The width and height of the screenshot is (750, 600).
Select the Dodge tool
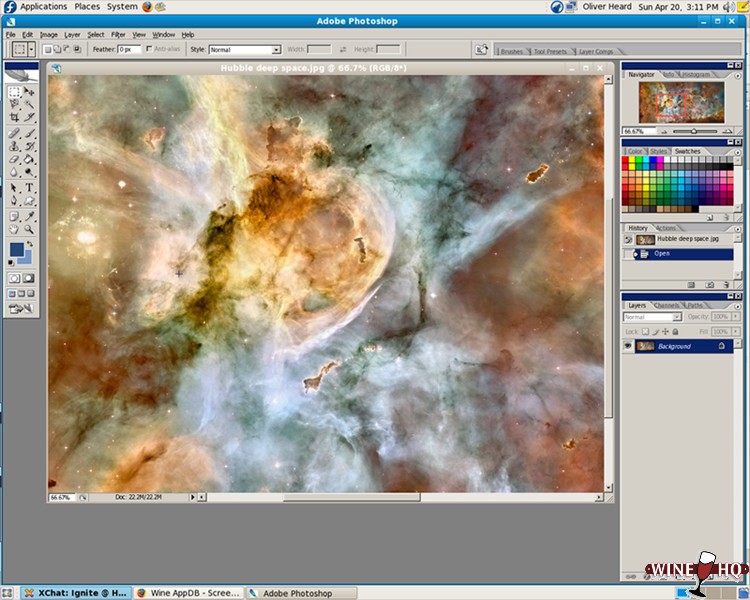pos(29,172)
